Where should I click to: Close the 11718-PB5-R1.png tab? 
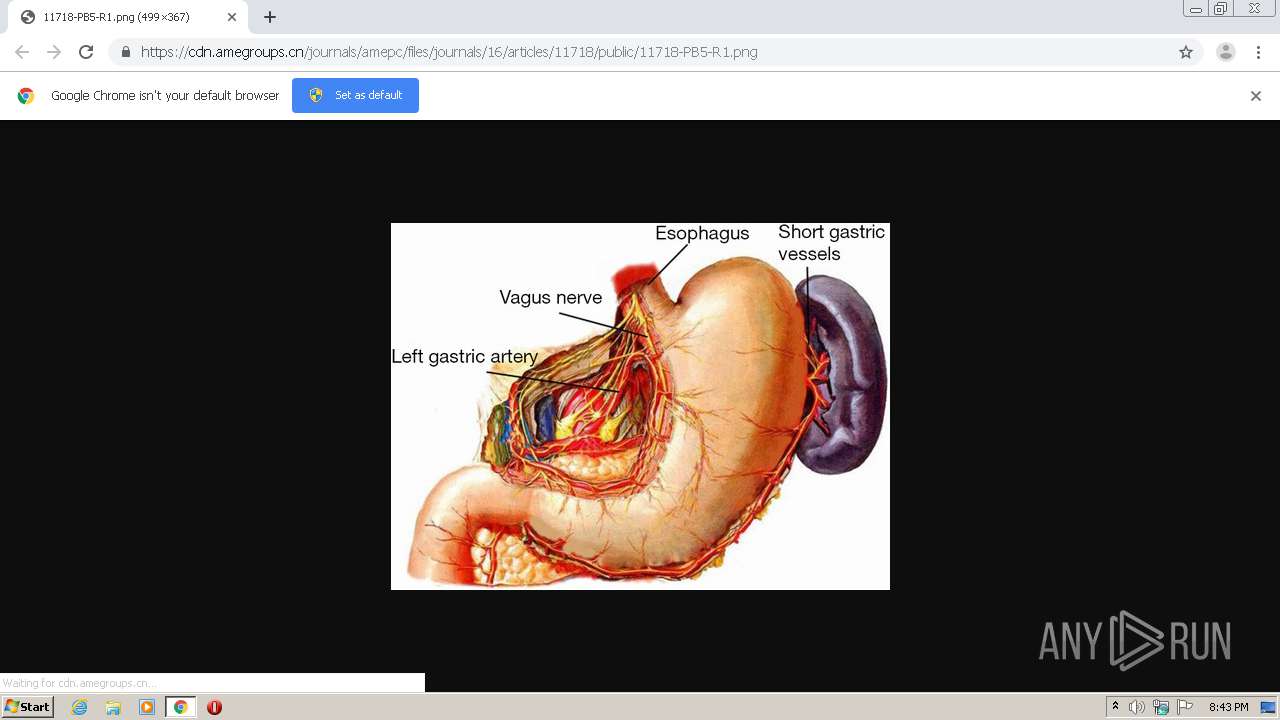click(232, 17)
